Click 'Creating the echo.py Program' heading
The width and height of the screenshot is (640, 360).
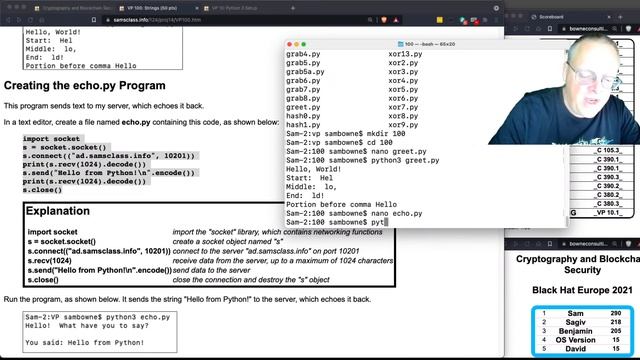[x=84, y=86]
